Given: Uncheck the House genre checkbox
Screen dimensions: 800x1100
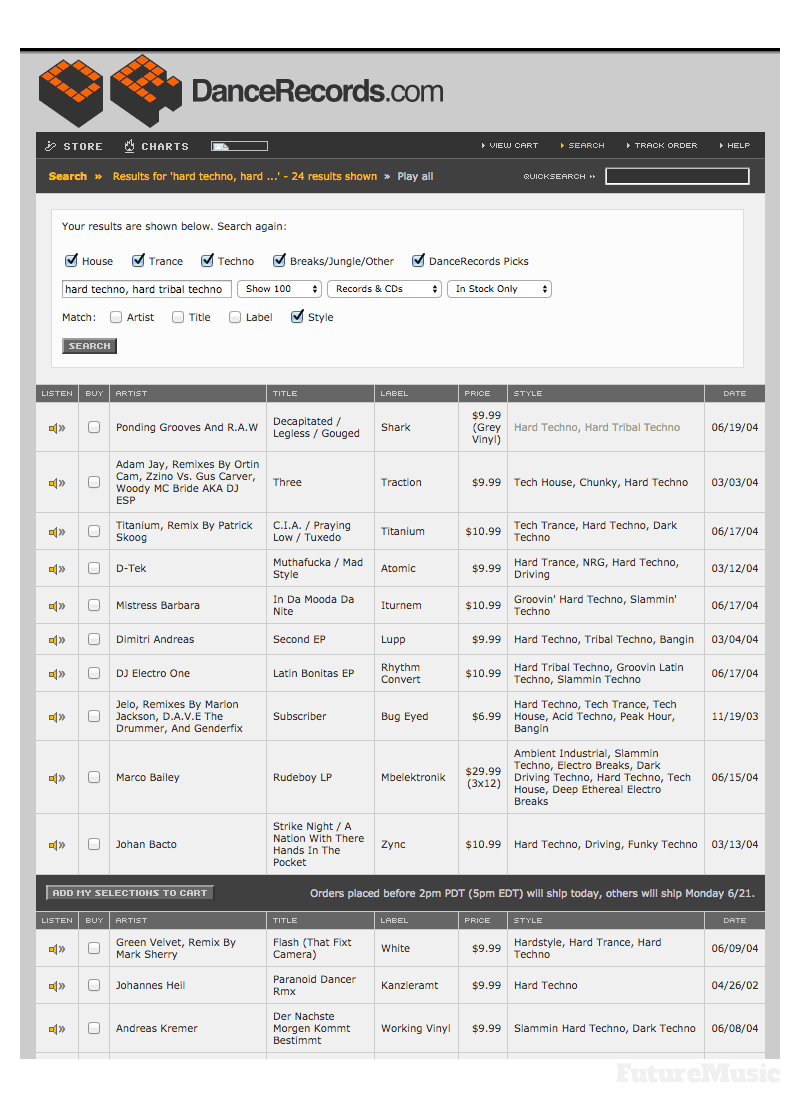Looking at the screenshot, I should point(71,260).
